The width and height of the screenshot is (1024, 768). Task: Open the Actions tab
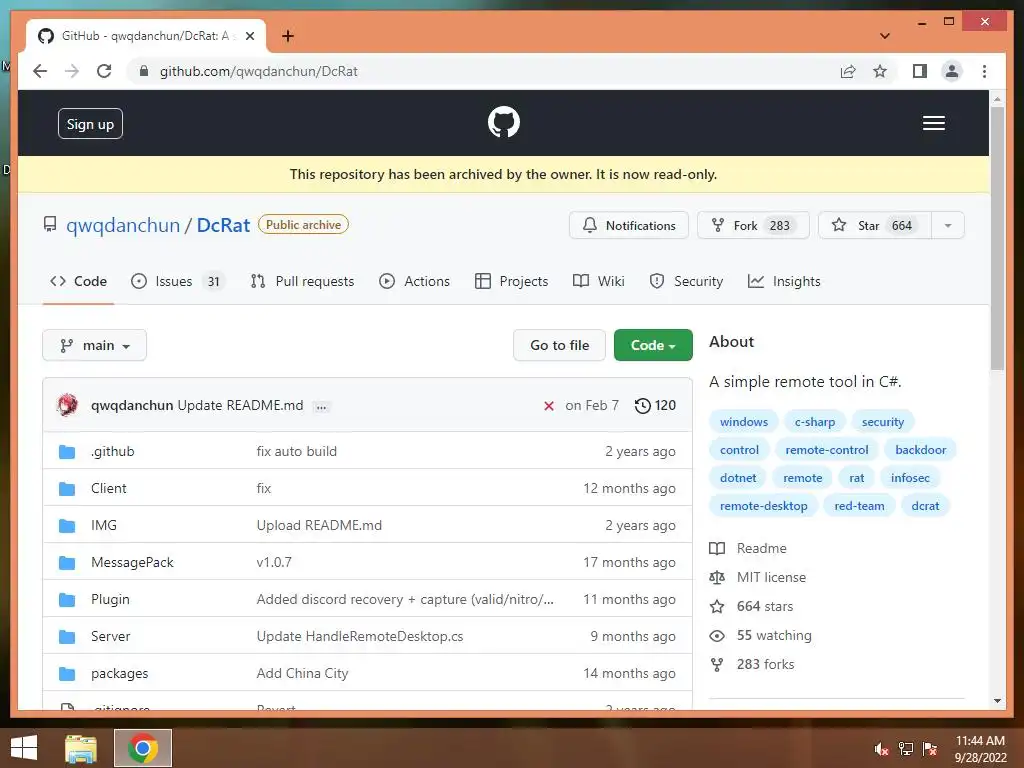[x=415, y=281]
